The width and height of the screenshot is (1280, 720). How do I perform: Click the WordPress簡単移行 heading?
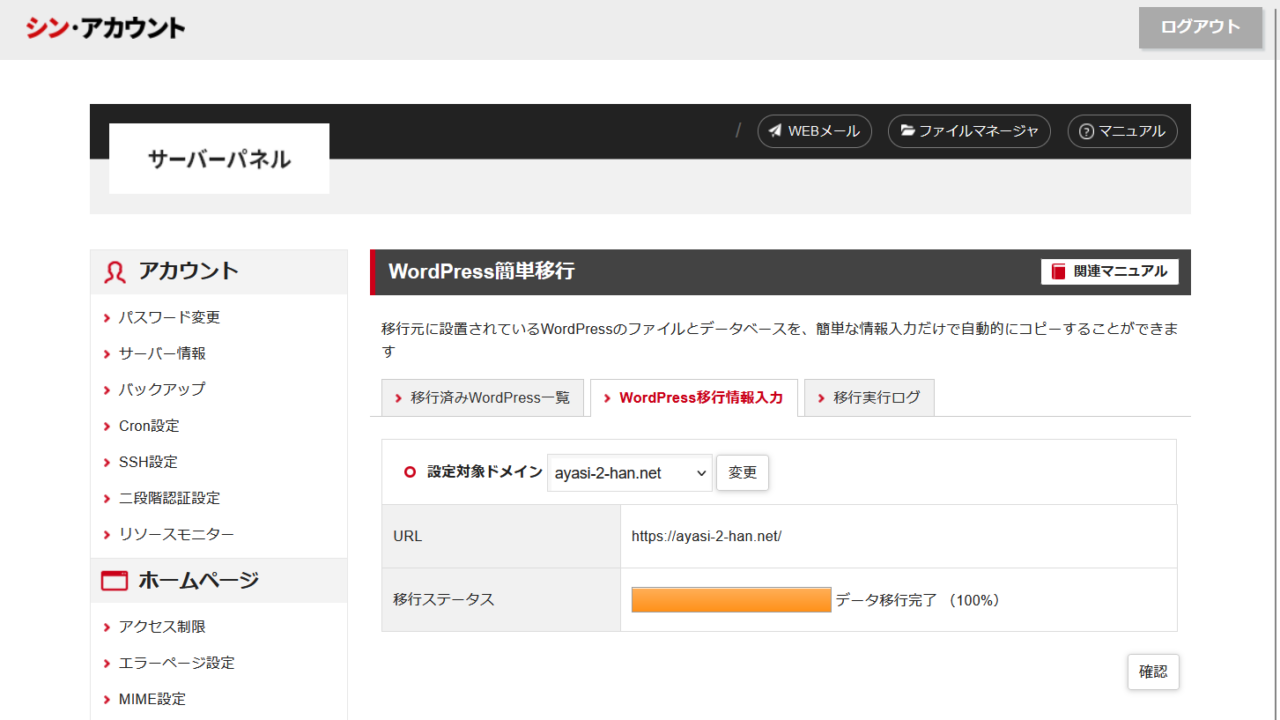(481, 271)
